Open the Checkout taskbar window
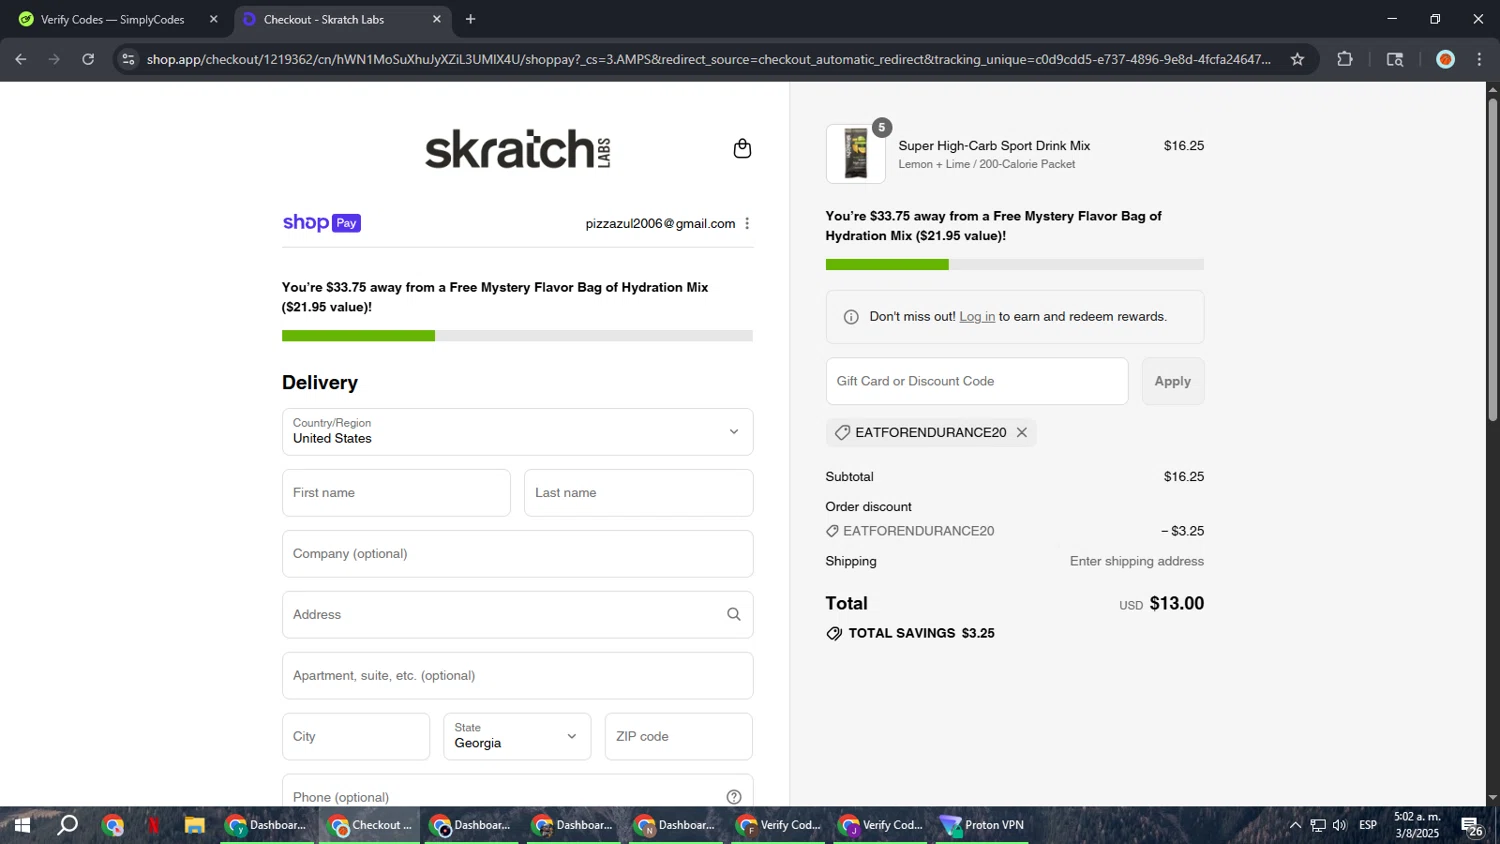The height and width of the screenshot is (844, 1500). (370, 825)
